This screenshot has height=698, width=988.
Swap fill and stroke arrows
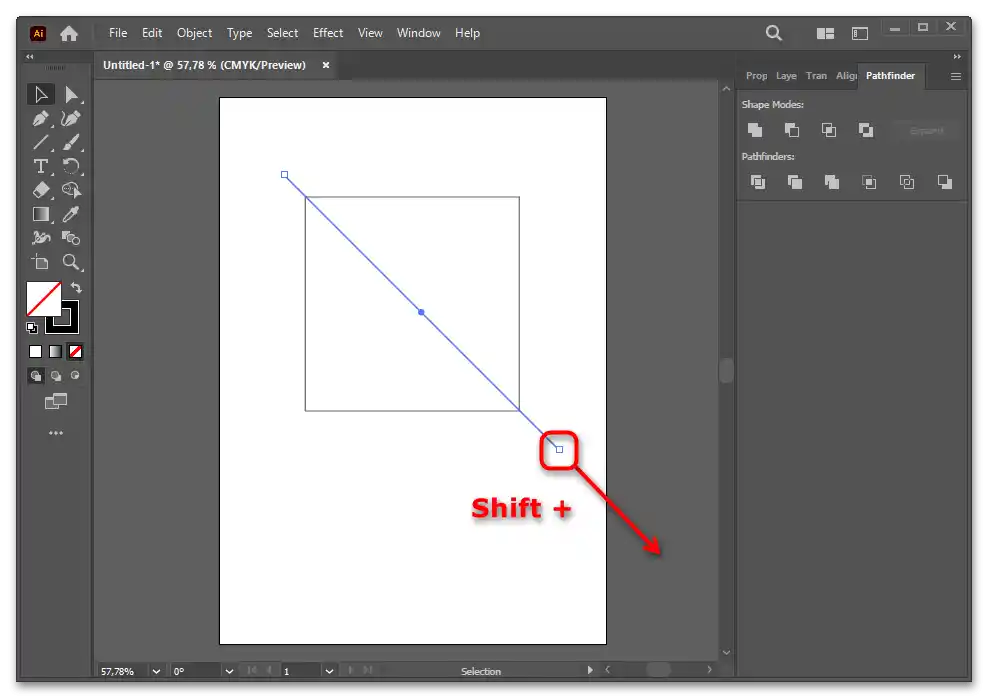click(76, 288)
